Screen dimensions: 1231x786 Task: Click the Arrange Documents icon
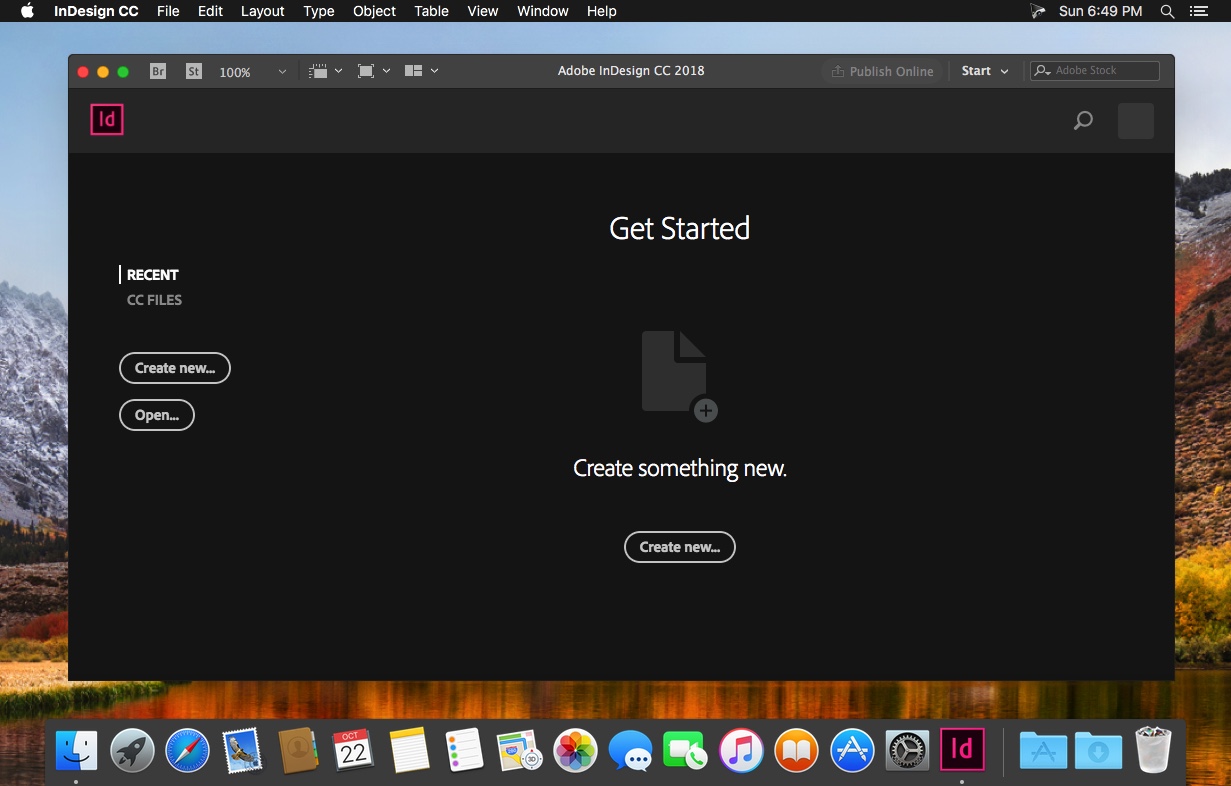point(414,71)
